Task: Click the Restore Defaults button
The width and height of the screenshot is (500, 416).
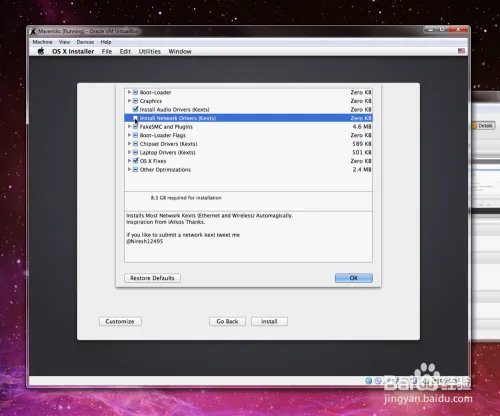Action: click(x=152, y=278)
